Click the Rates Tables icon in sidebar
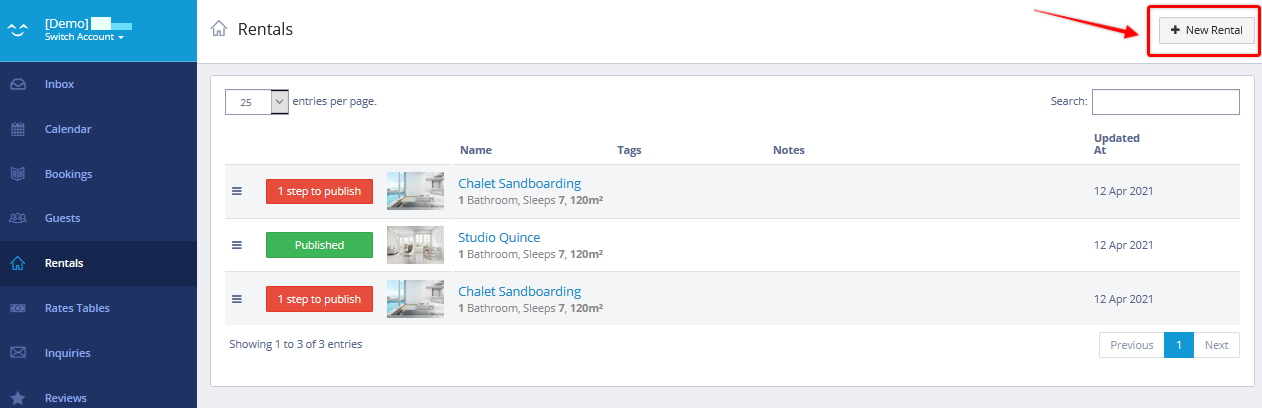Image resolution: width=1262 pixels, height=408 pixels. click(17, 308)
